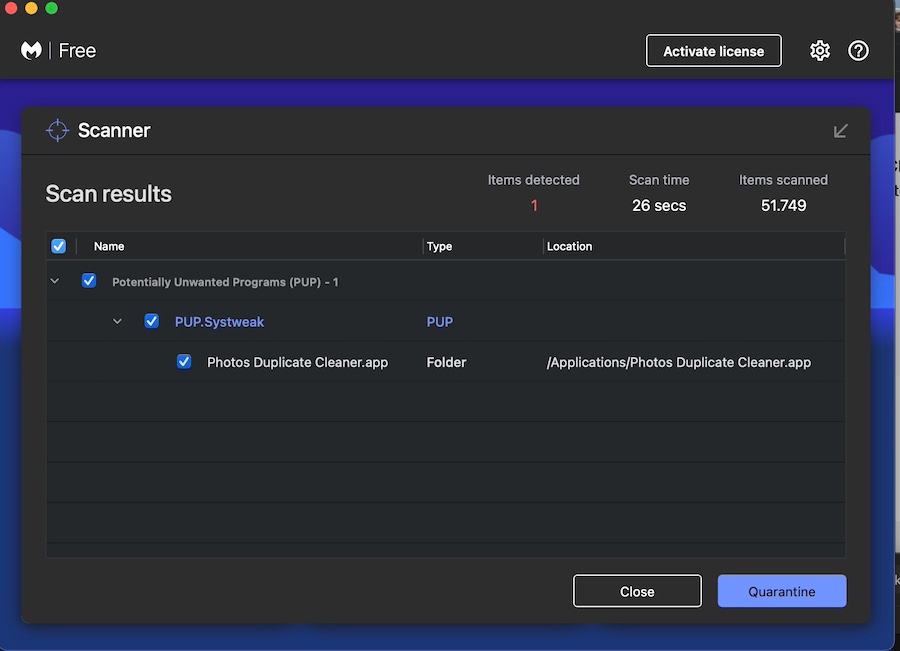Sort results by the Type column header
Image resolution: width=900 pixels, height=651 pixels.
click(439, 246)
